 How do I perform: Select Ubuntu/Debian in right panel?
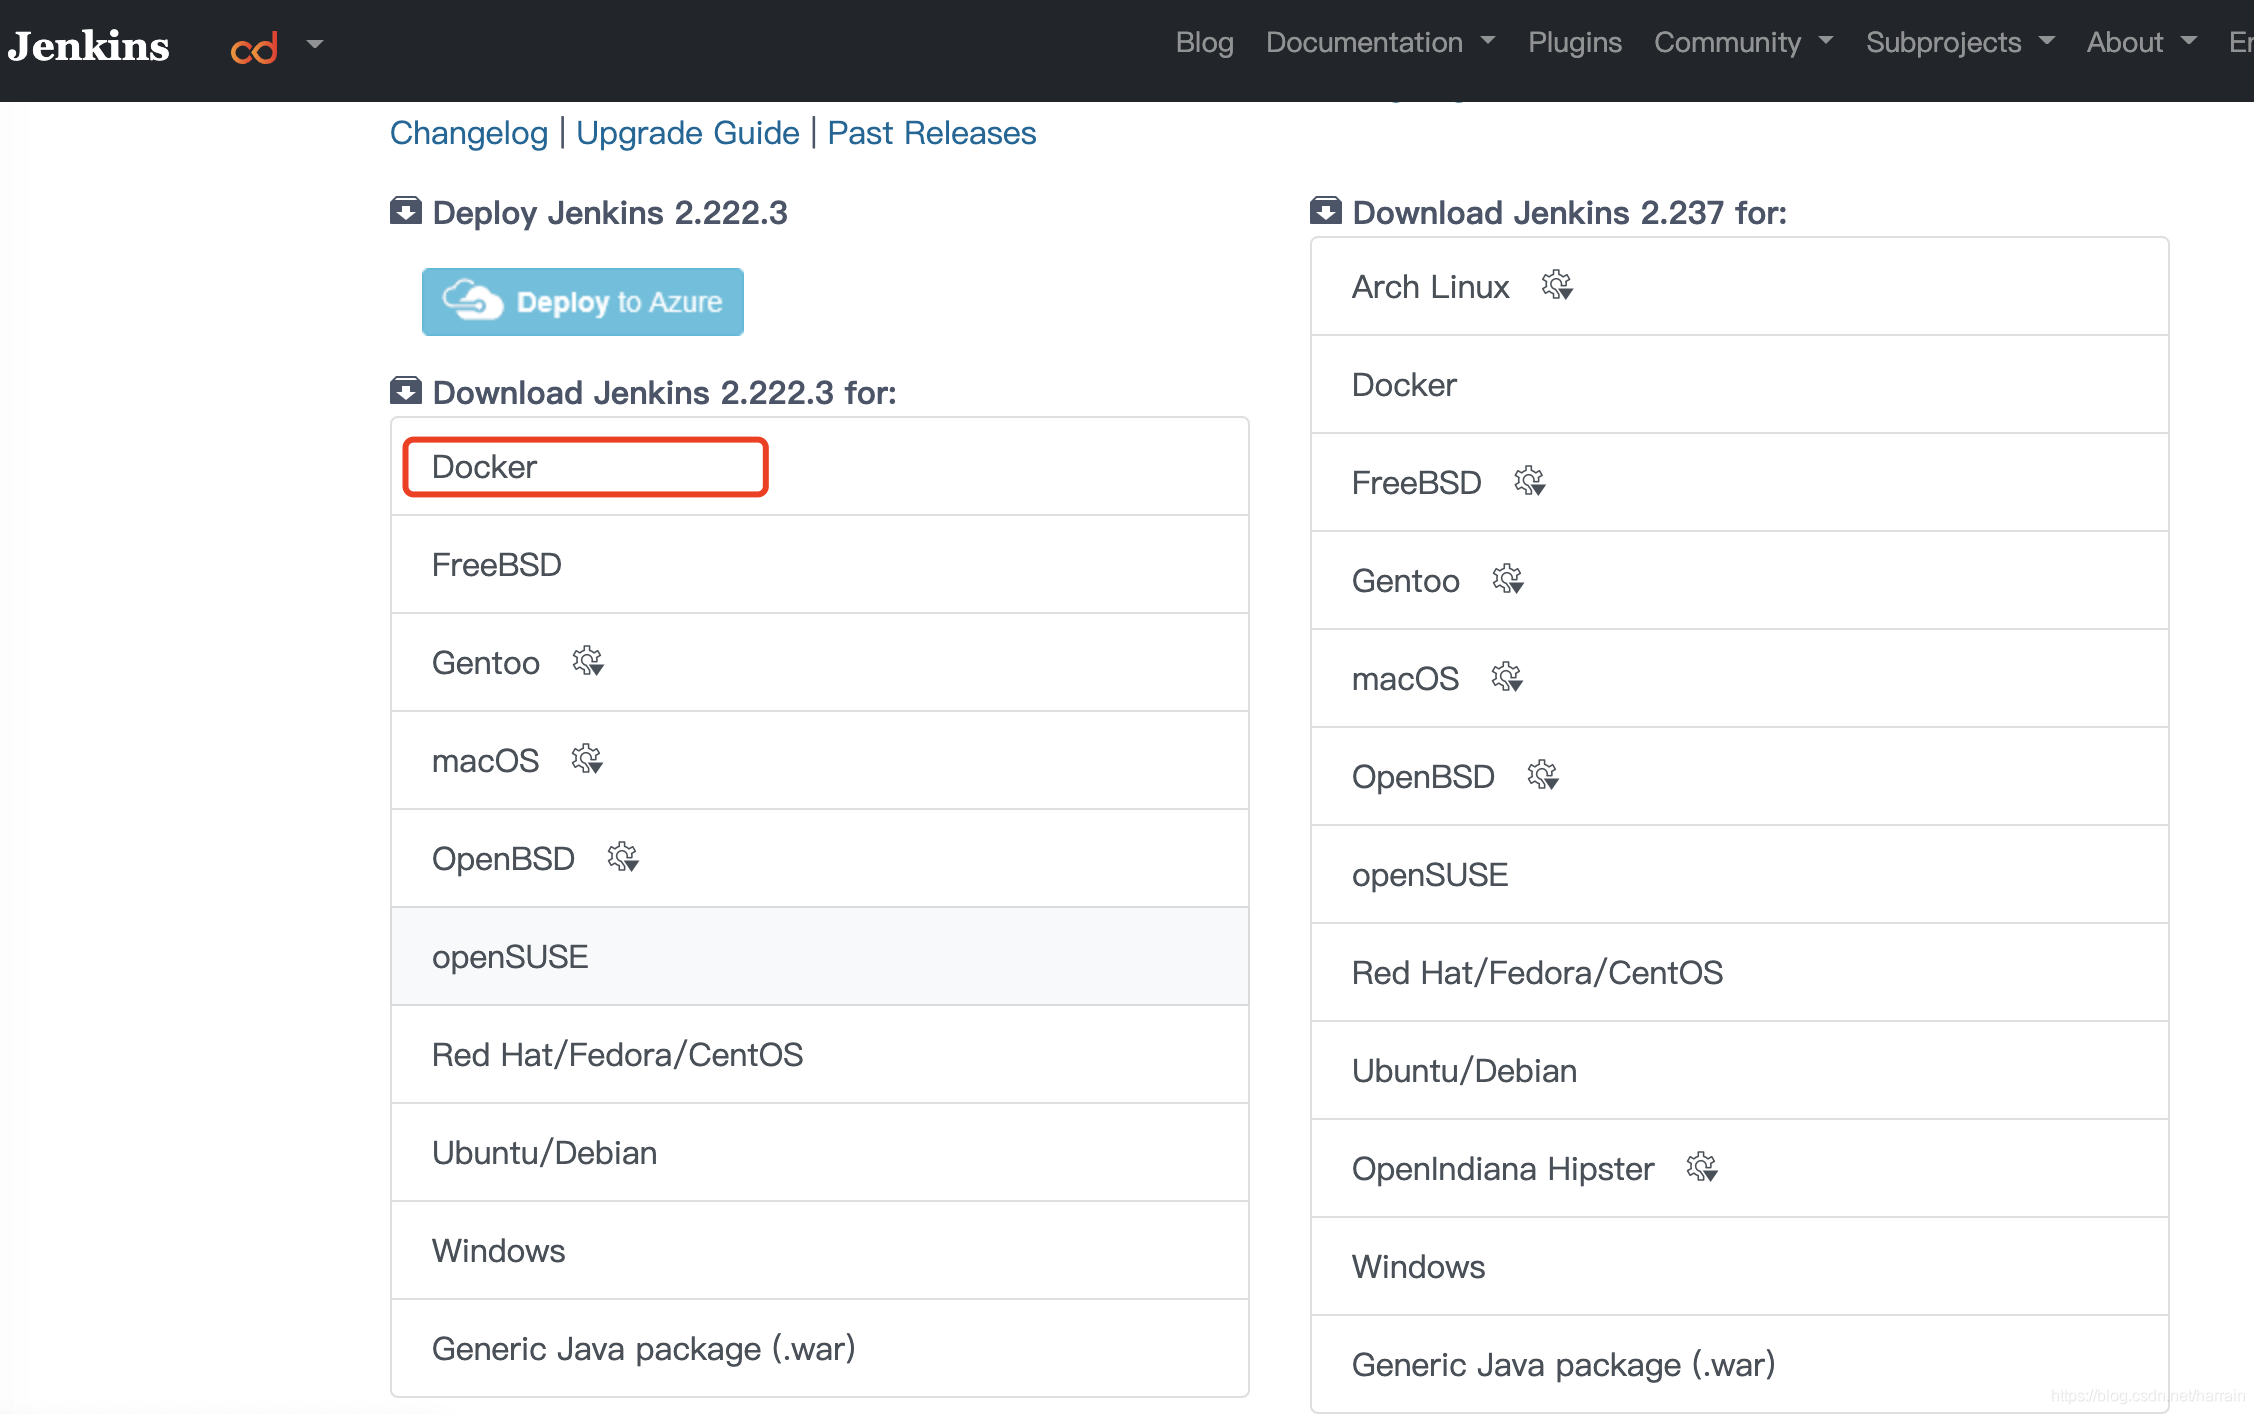click(x=1462, y=1069)
